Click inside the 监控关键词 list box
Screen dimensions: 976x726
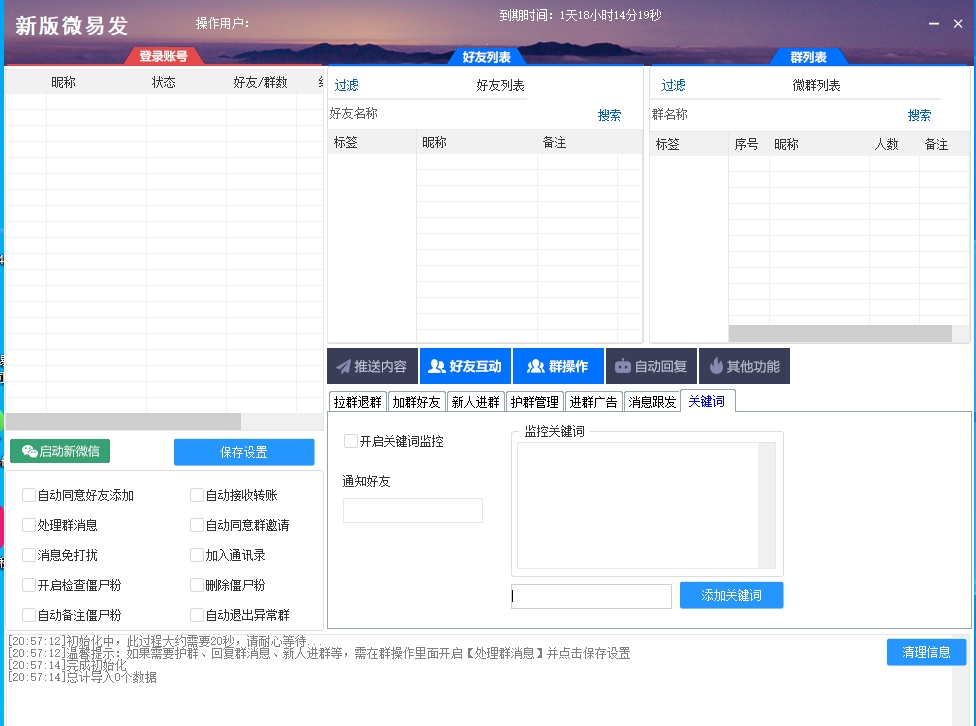point(637,506)
